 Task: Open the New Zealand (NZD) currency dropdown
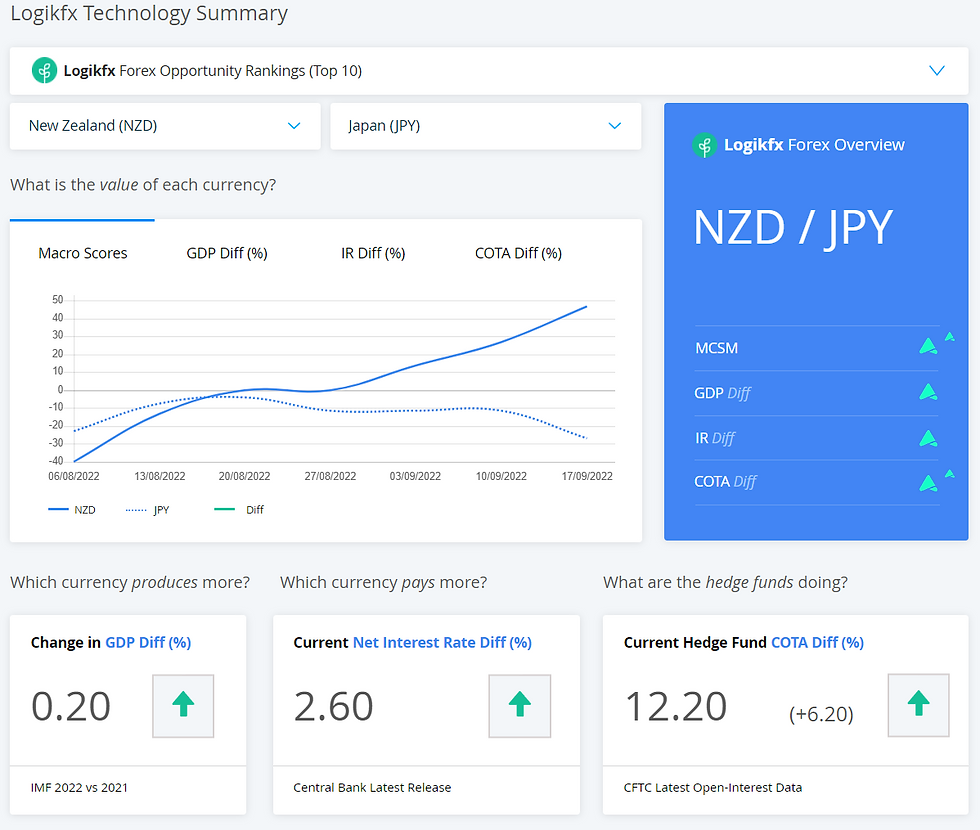pyautogui.click(x=165, y=126)
